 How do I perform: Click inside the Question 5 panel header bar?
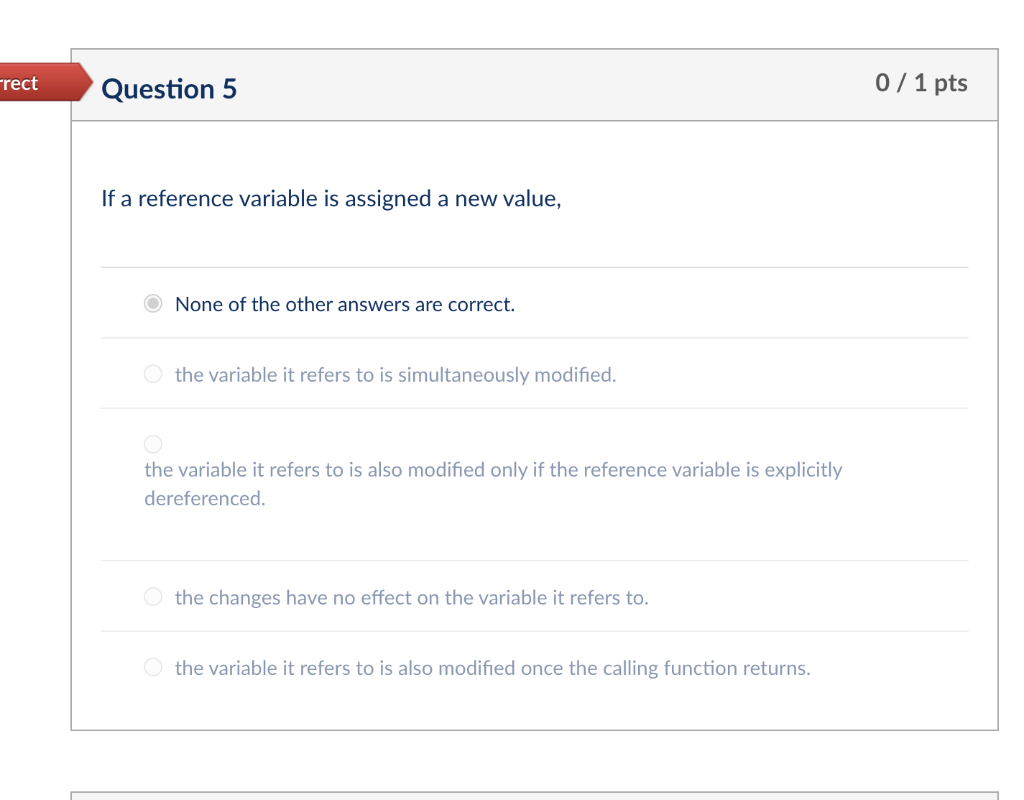tap(550, 84)
